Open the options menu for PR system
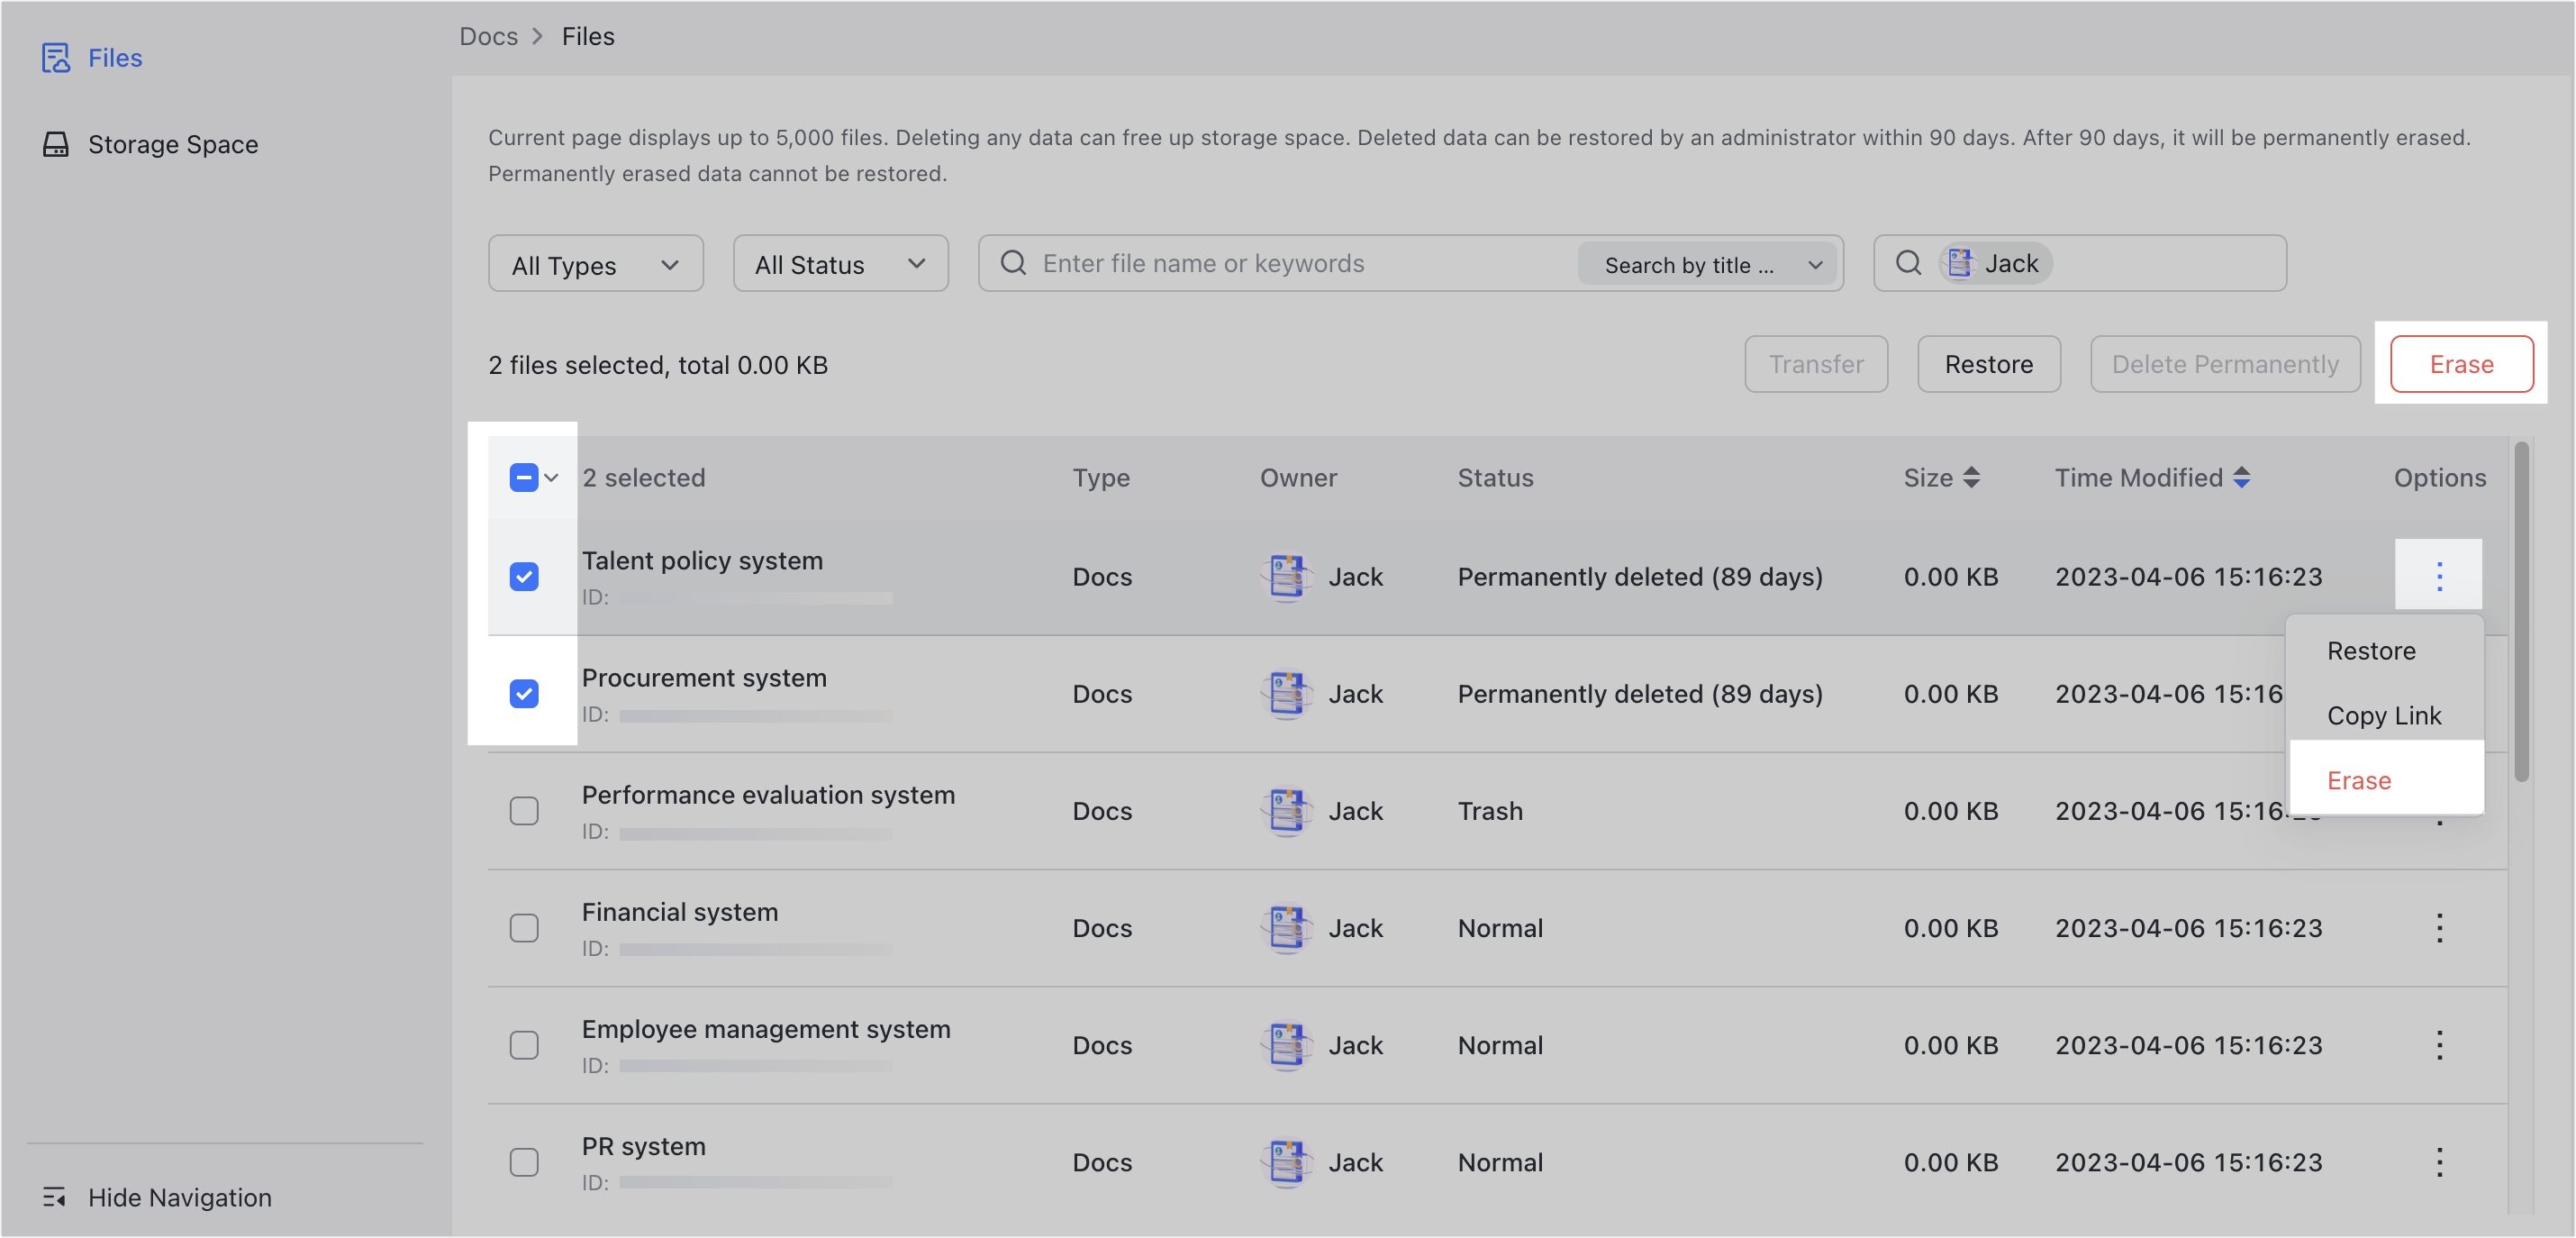 coord(2439,1162)
